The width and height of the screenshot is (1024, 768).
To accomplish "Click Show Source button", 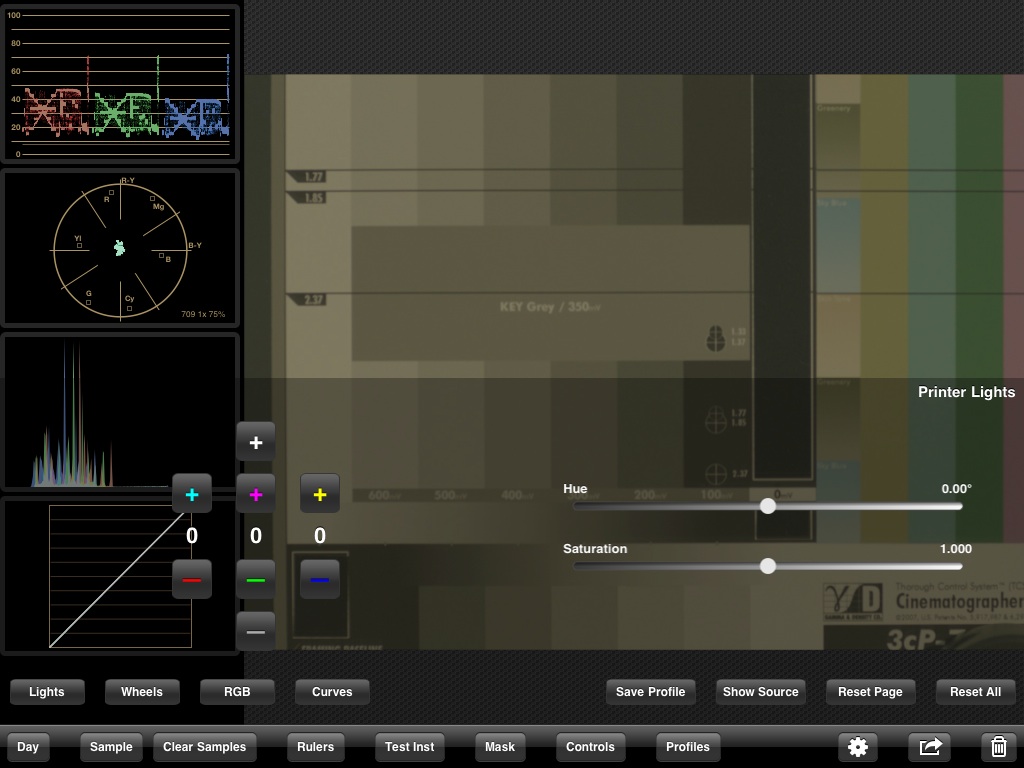I will tap(761, 692).
